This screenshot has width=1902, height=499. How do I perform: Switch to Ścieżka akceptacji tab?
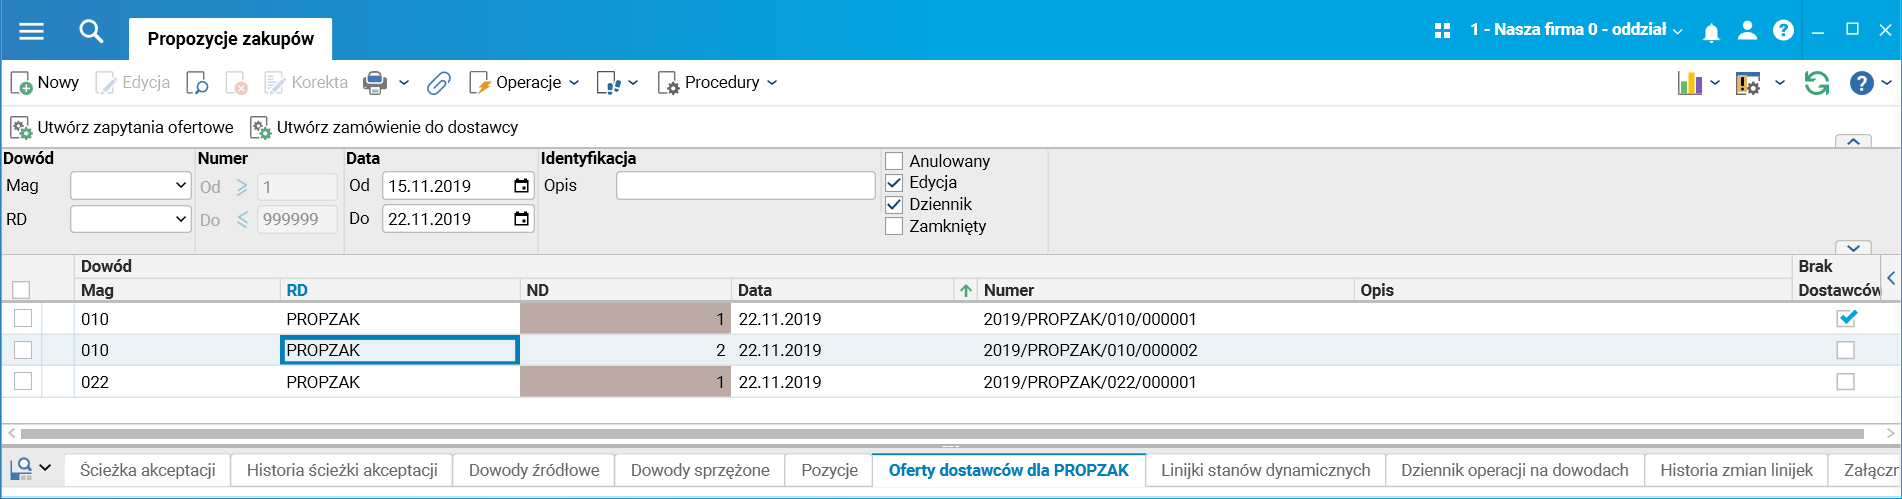(x=148, y=470)
